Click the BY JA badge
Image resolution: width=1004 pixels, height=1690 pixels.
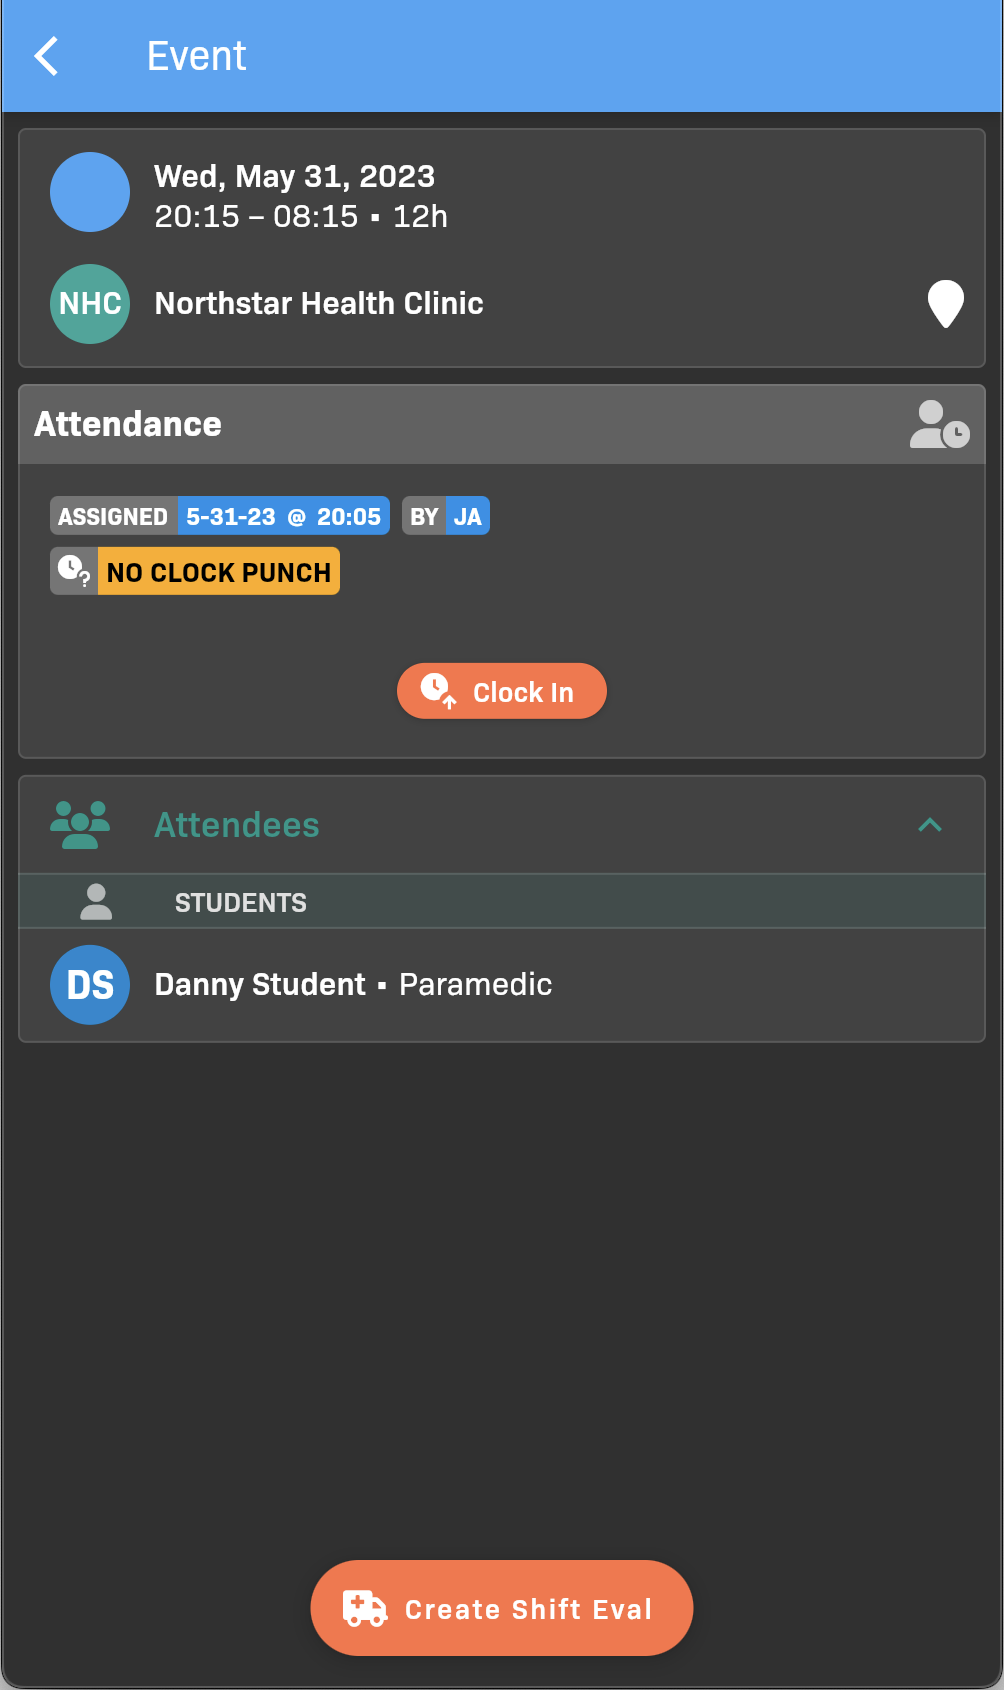[446, 517]
